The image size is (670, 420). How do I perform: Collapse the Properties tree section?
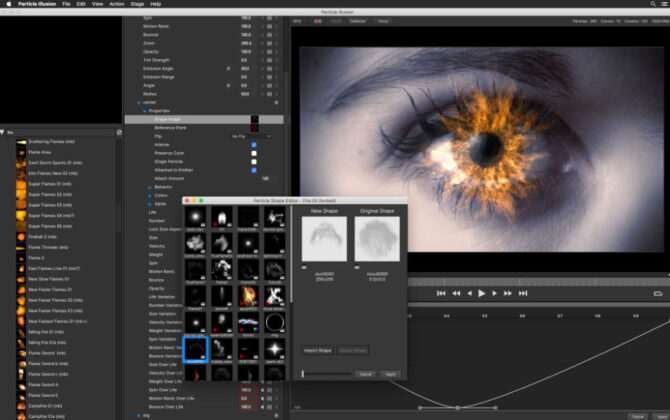pos(142,110)
